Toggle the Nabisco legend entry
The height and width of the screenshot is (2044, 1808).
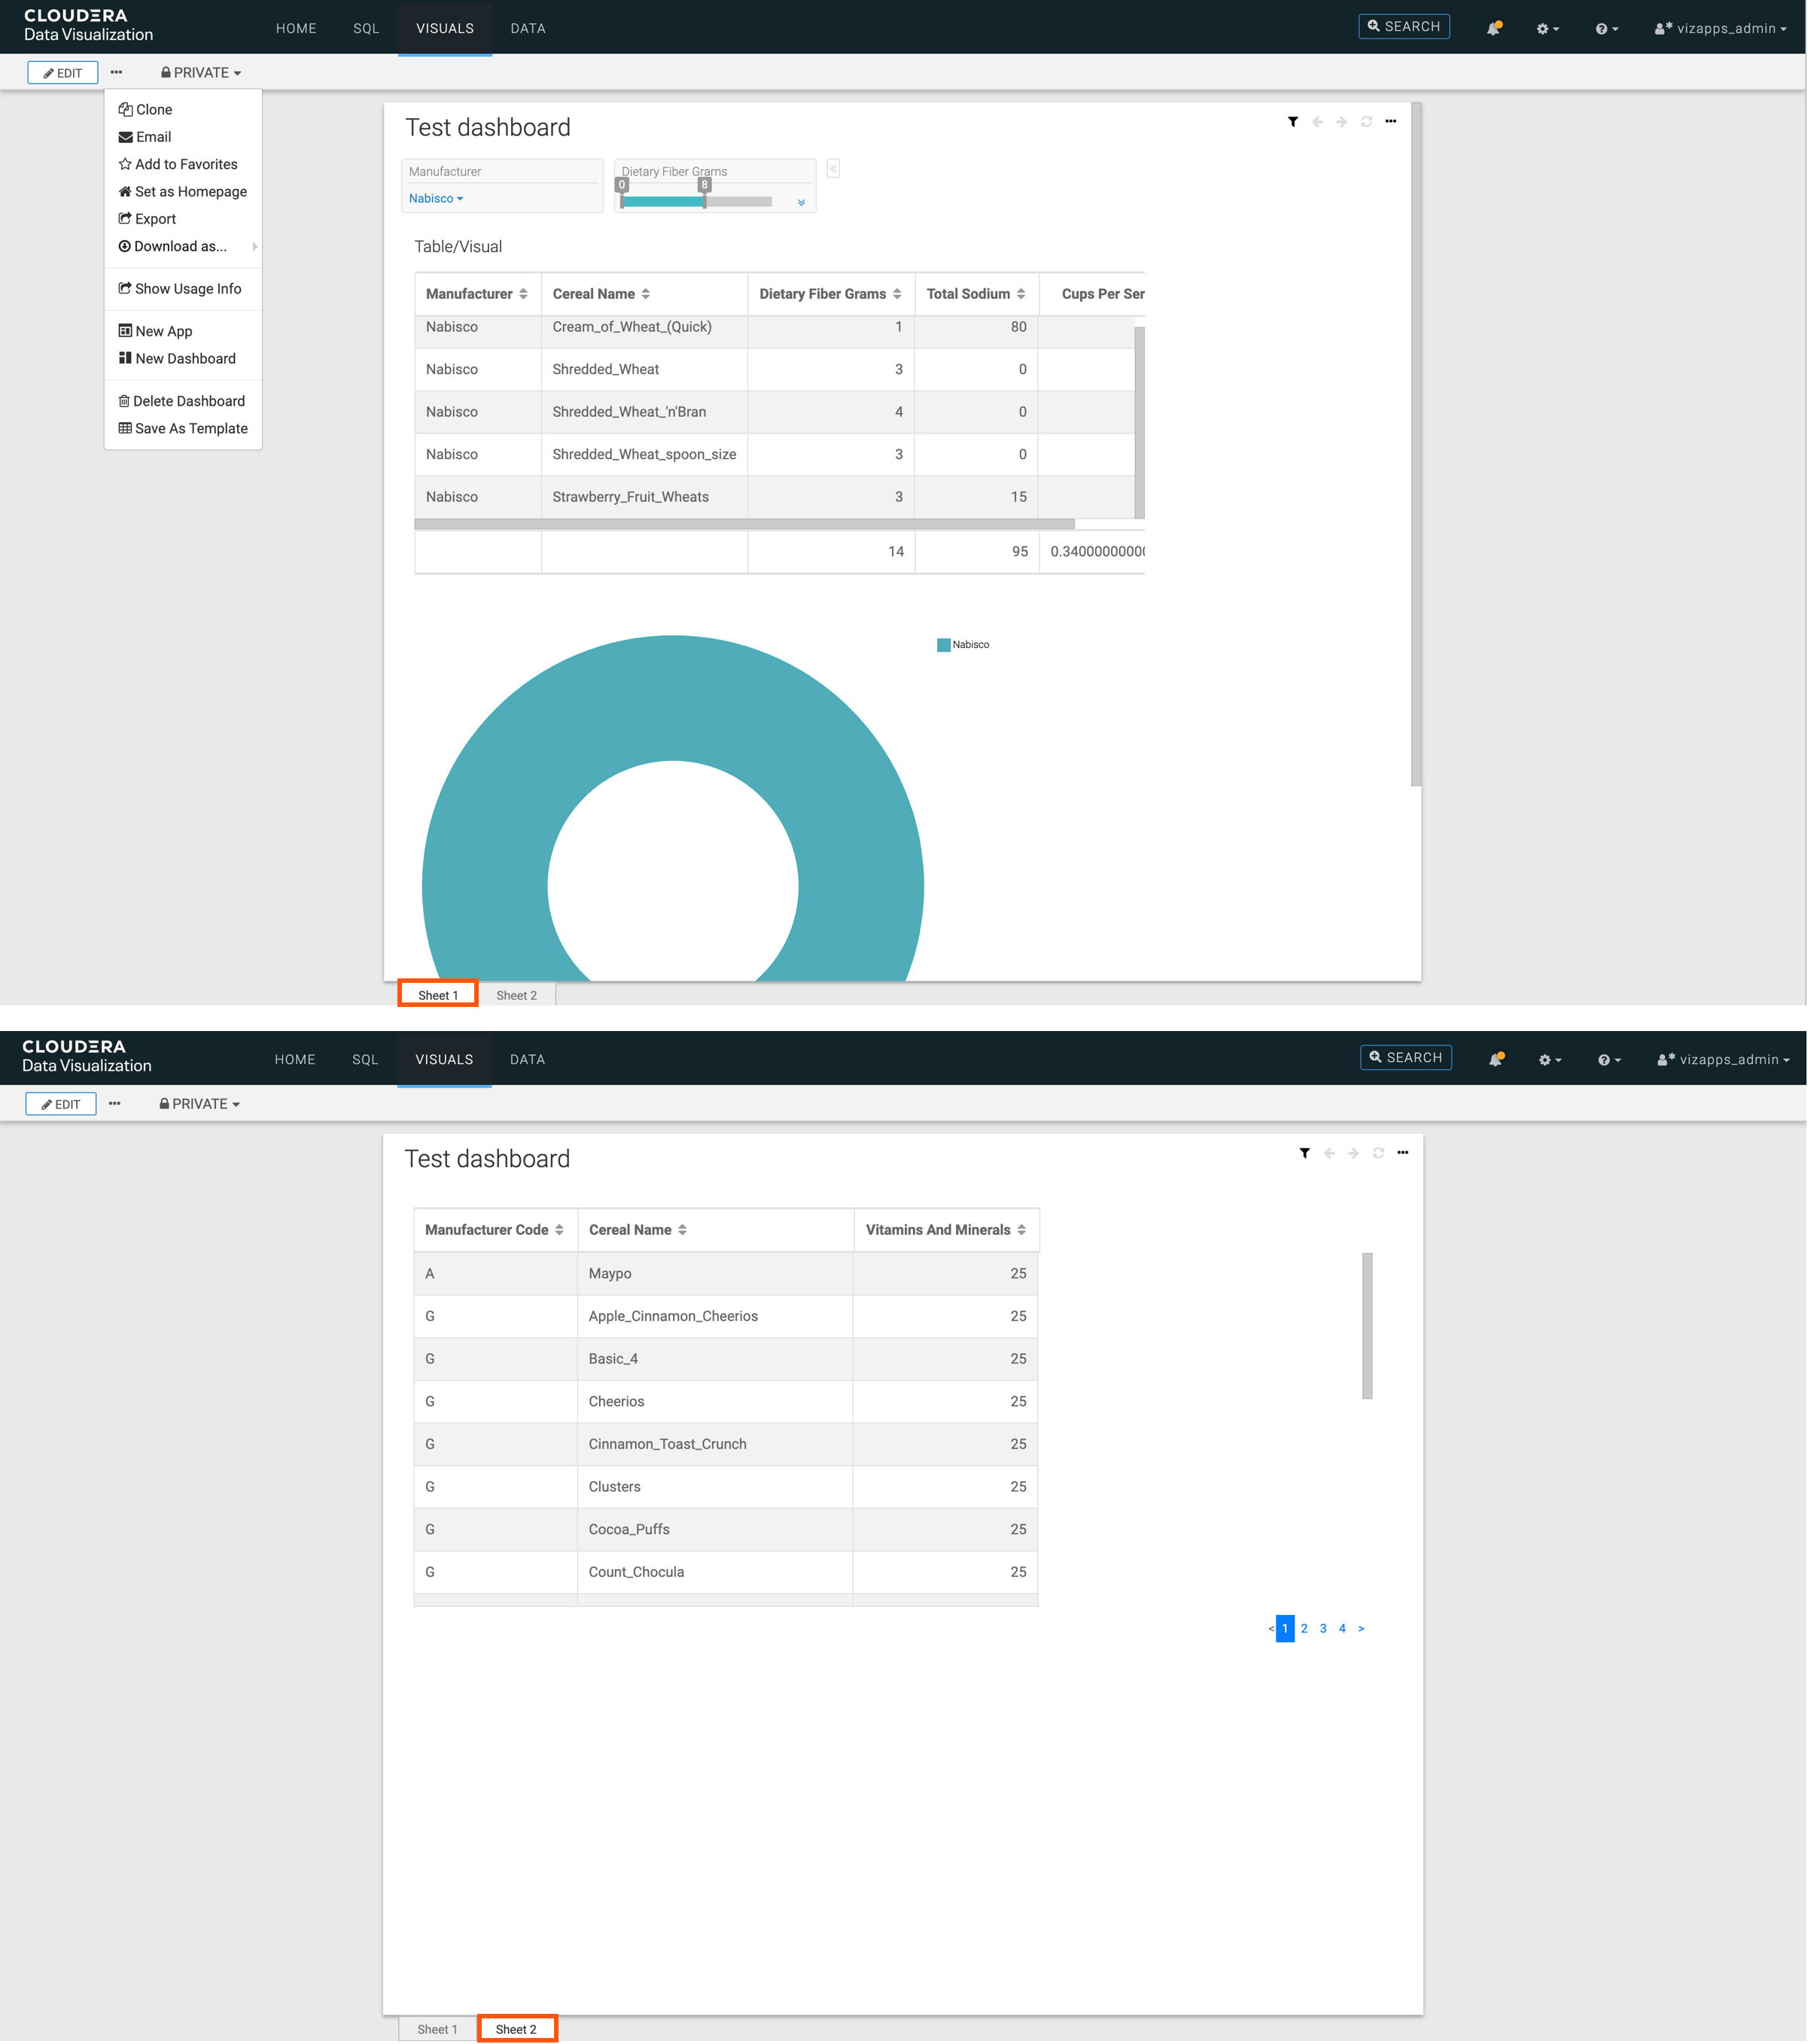click(x=963, y=645)
